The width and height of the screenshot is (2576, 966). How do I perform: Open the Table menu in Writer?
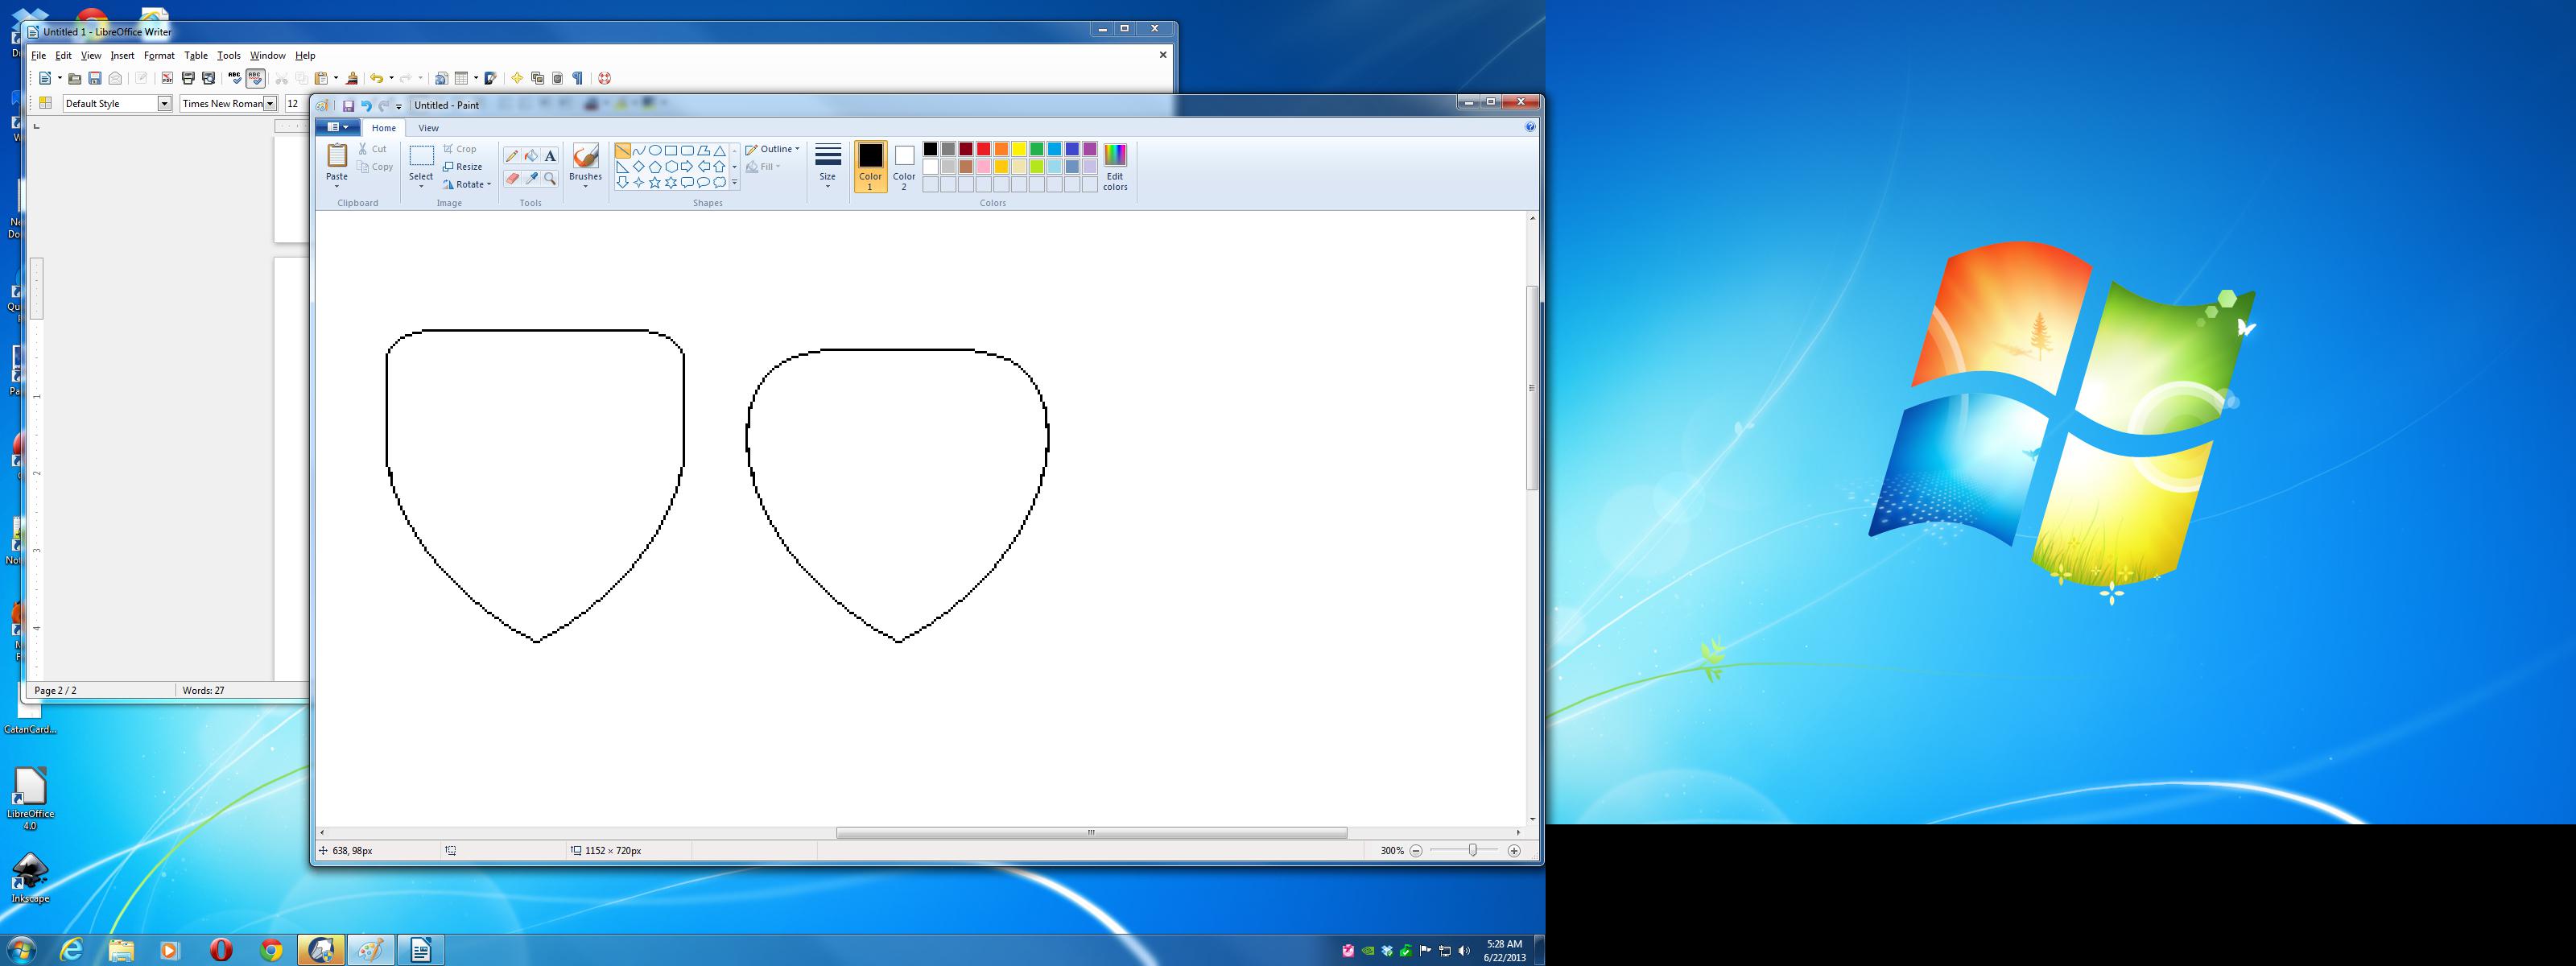[x=196, y=56]
